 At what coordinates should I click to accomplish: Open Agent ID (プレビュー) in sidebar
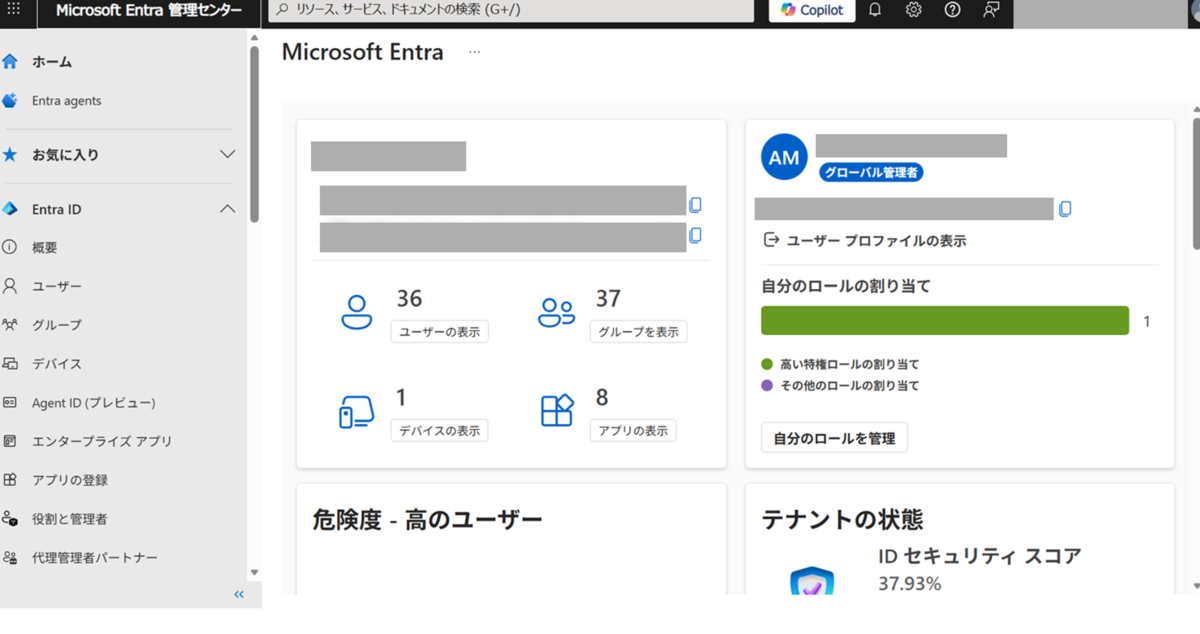coord(94,403)
